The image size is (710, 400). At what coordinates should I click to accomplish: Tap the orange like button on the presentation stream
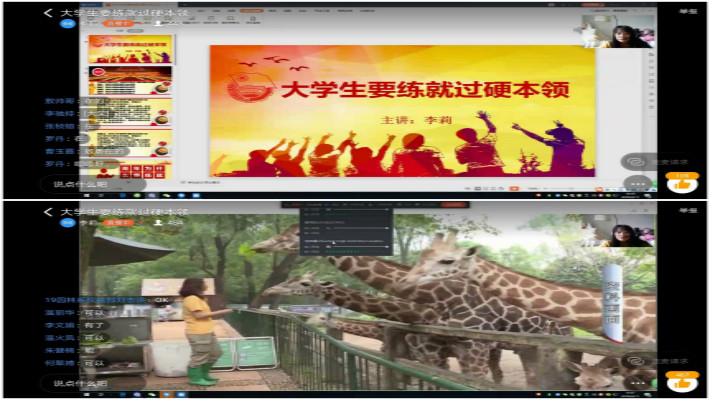point(683,182)
